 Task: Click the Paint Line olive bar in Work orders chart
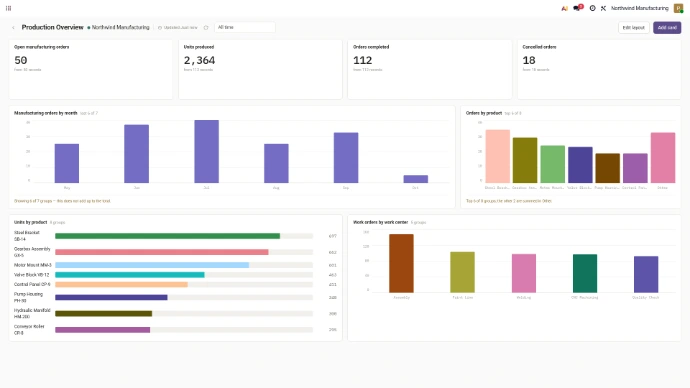tap(462, 272)
